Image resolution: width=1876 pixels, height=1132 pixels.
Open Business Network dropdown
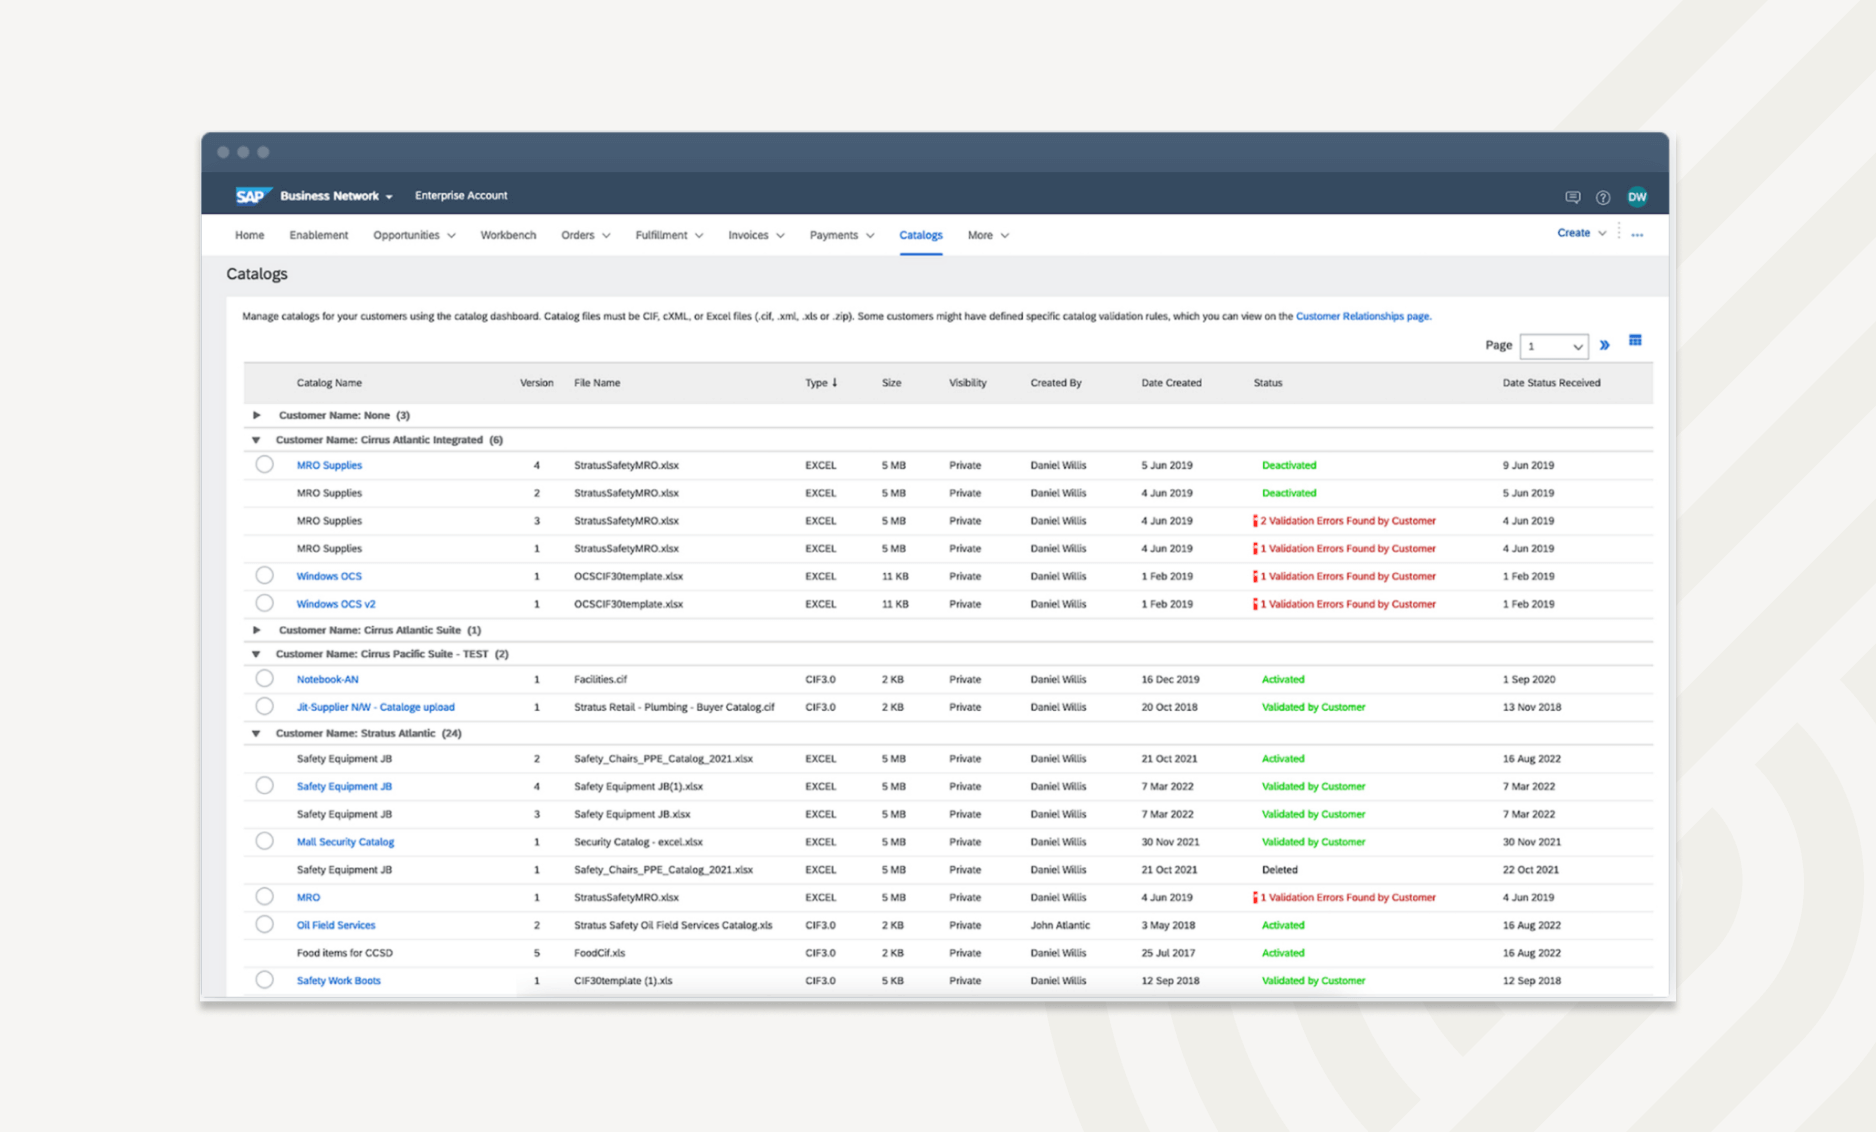coord(336,196)
